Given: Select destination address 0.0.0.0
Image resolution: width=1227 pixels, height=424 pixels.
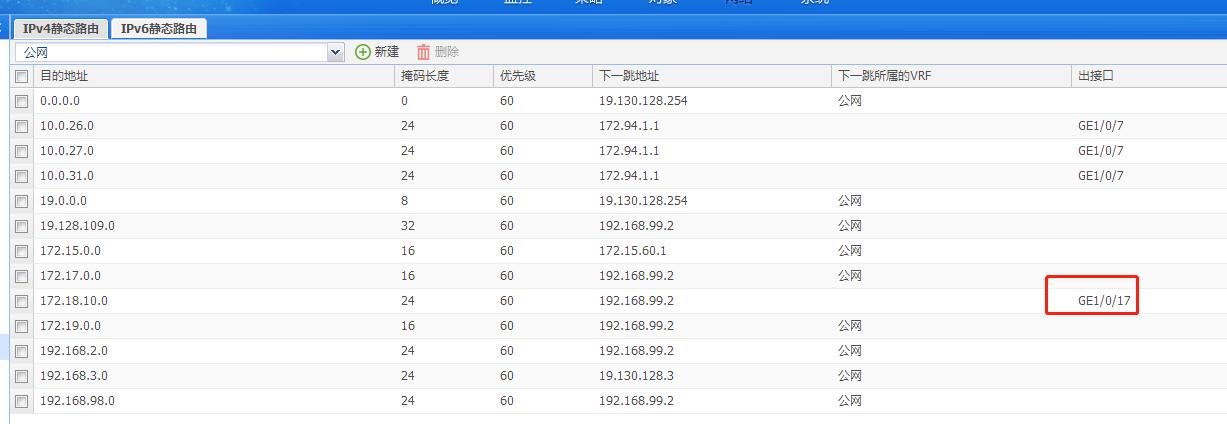Looking at the screenshot, I should 60,101.
